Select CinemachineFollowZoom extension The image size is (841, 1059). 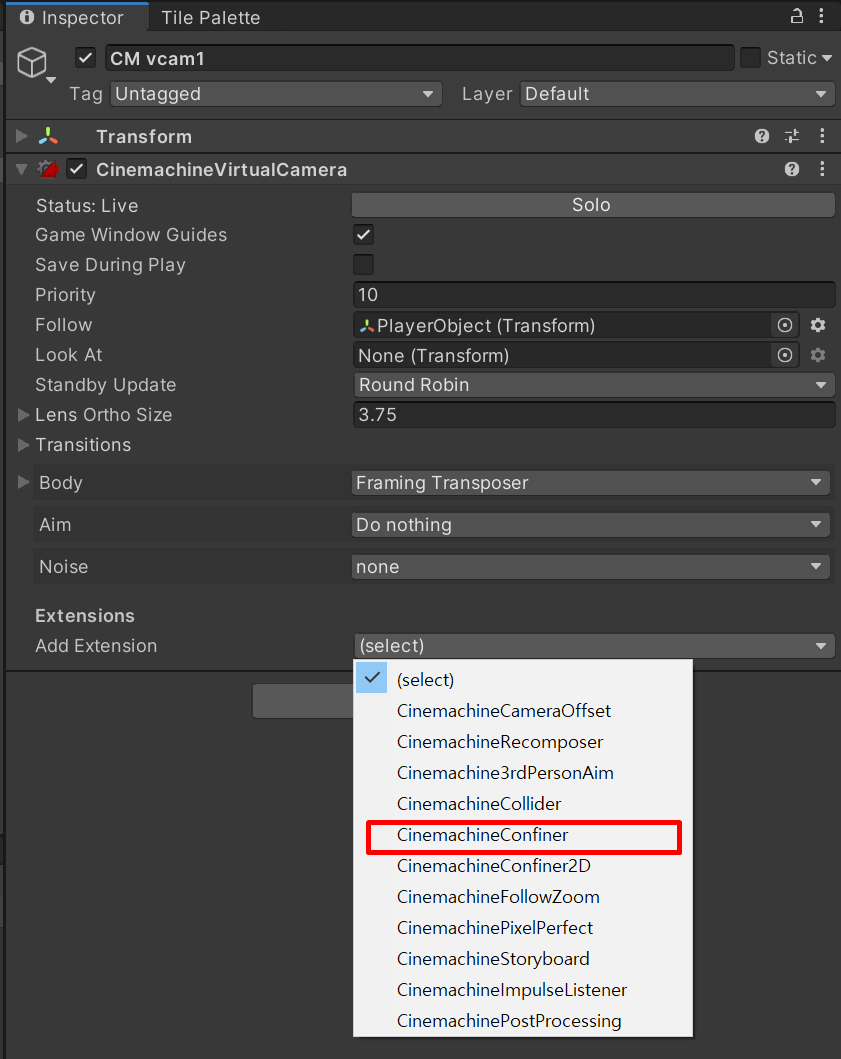pos(524,897)
